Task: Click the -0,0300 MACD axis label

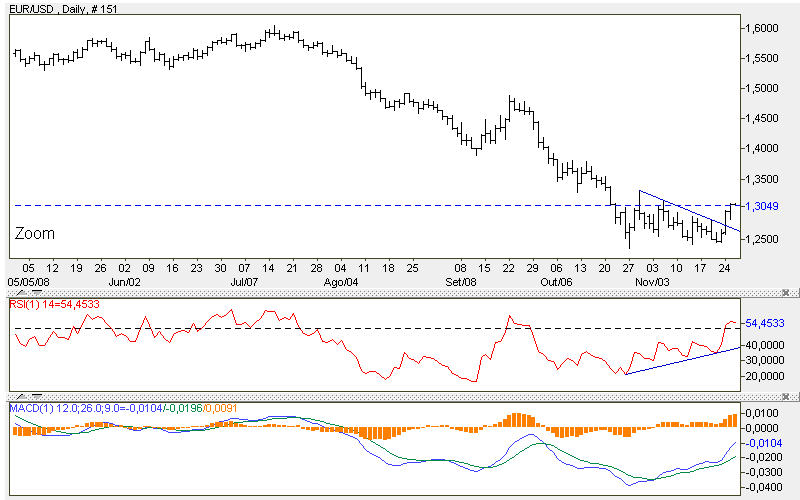Action: [762, 472]
